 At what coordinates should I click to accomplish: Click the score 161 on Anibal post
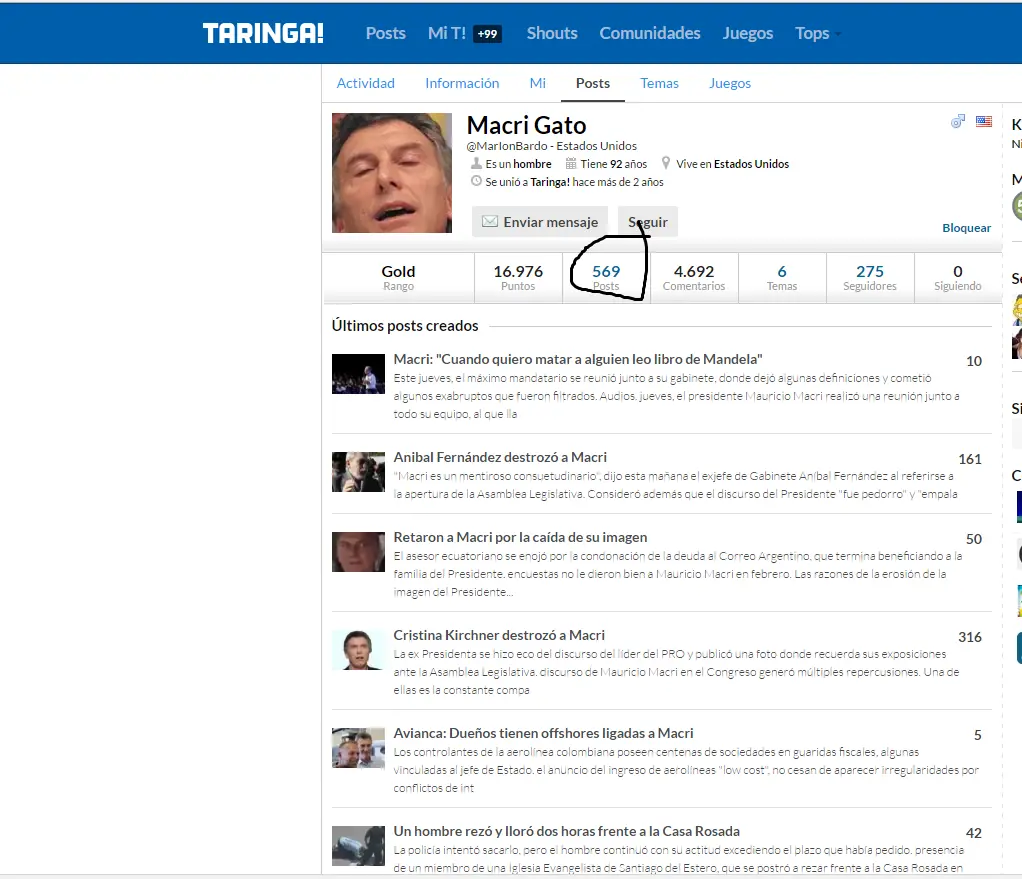tap(970, 459)
